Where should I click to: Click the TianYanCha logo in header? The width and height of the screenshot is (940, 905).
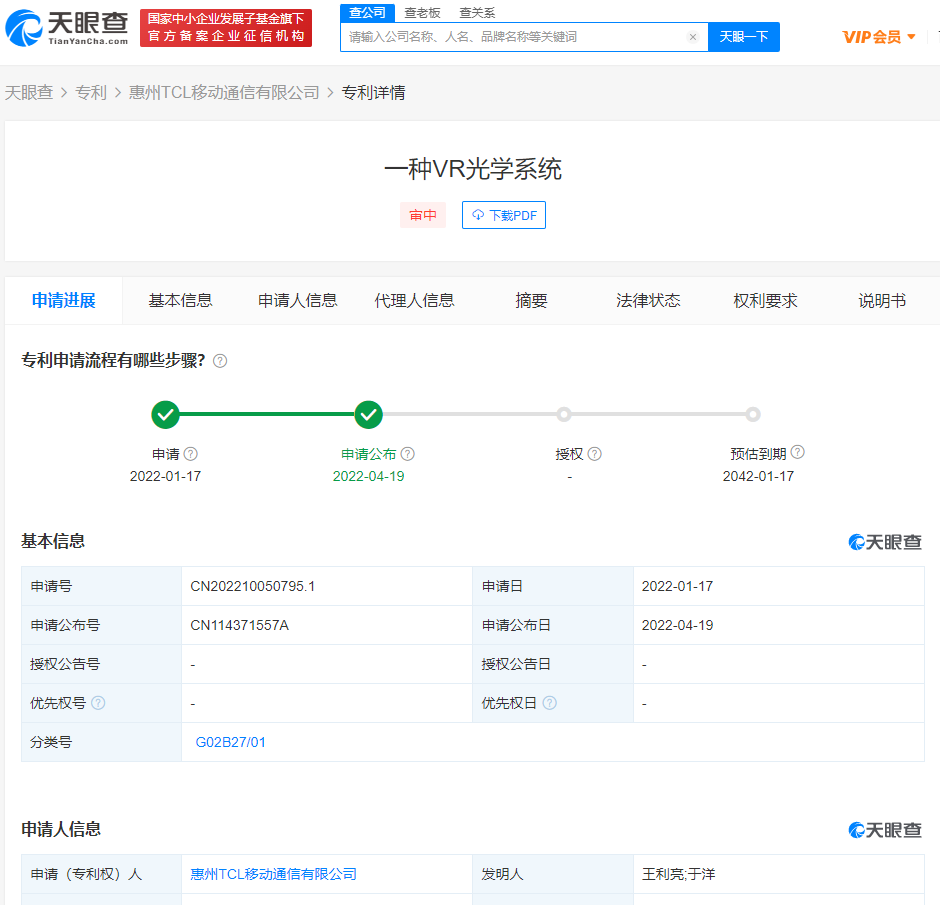[x=67, y=28]
